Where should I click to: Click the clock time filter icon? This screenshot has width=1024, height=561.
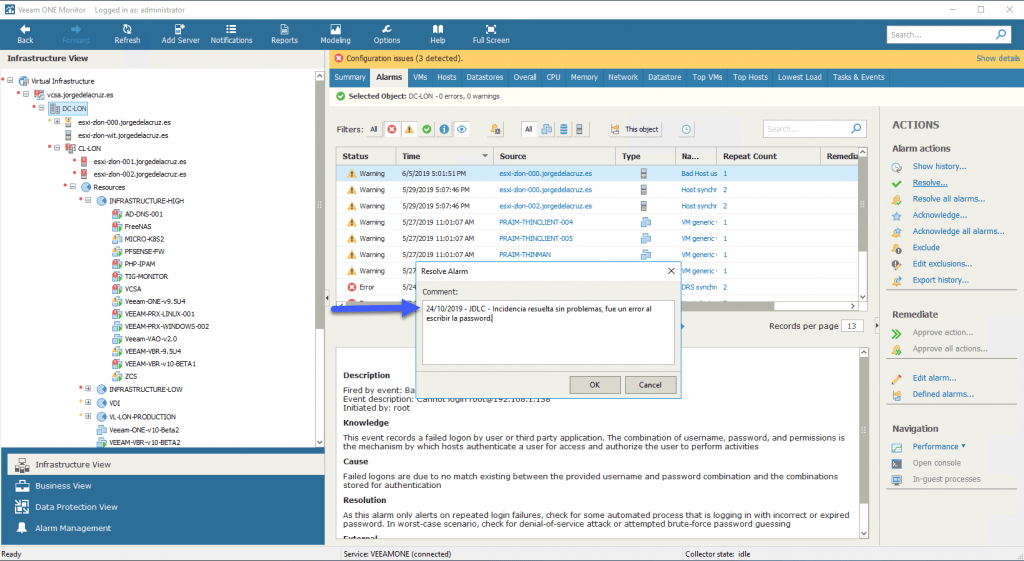pos(686,129)
